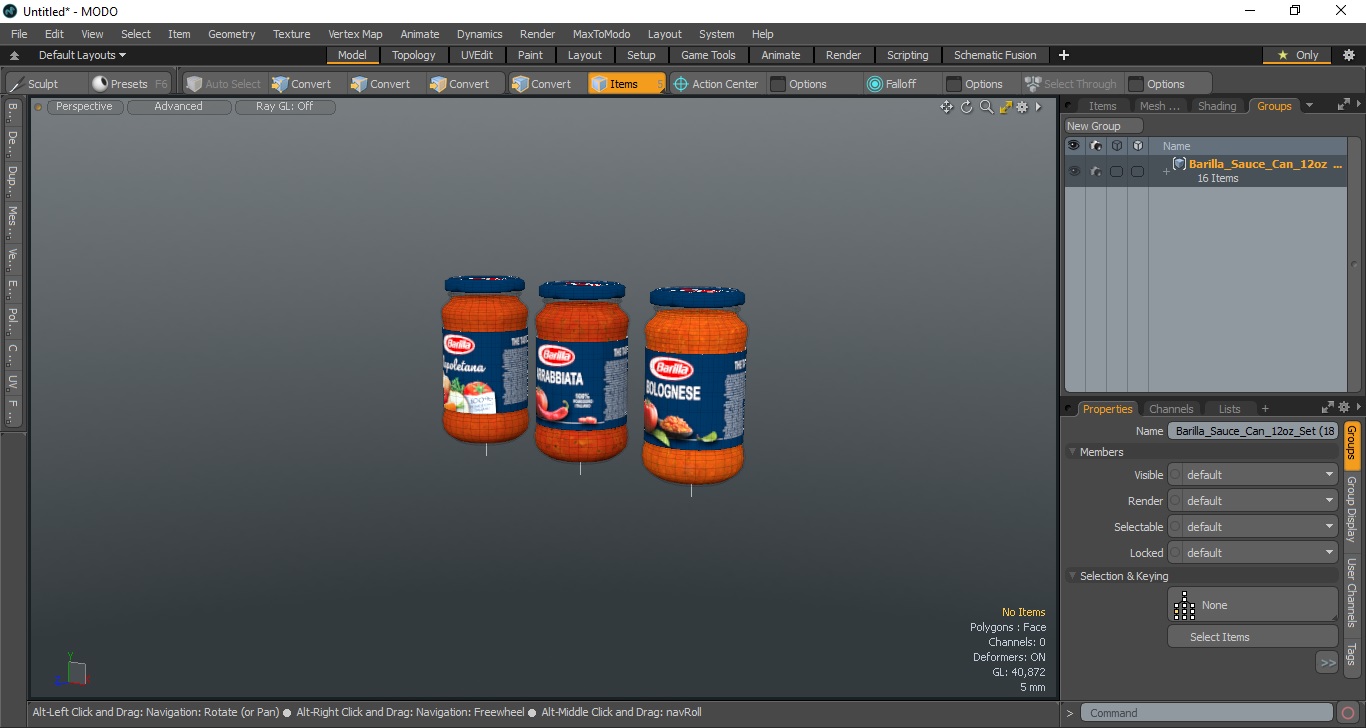Switch to the Schematic Fusion tab
Viewport: 1366px width, 728px height.
pyautogui.click(x=995, y=55)
